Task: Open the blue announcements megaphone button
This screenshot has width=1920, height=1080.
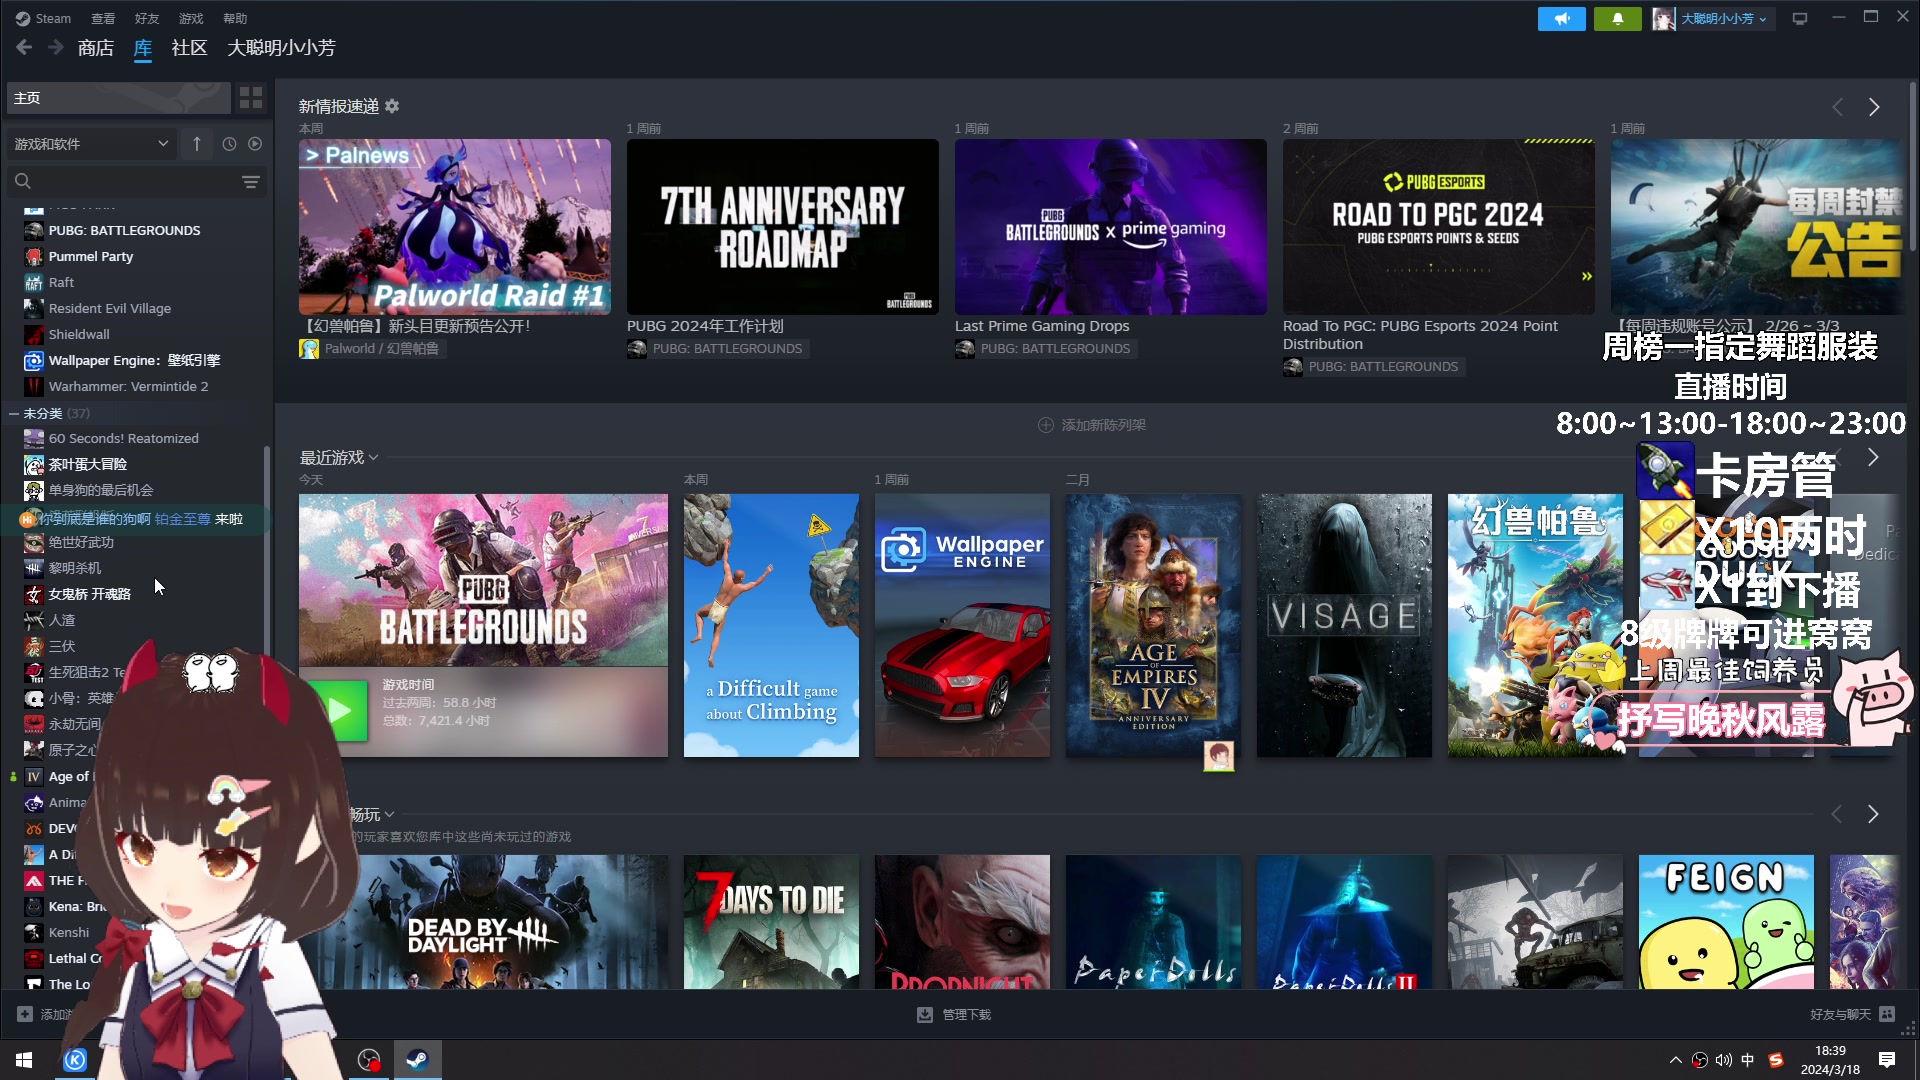Action: [x=1561, y=19]
